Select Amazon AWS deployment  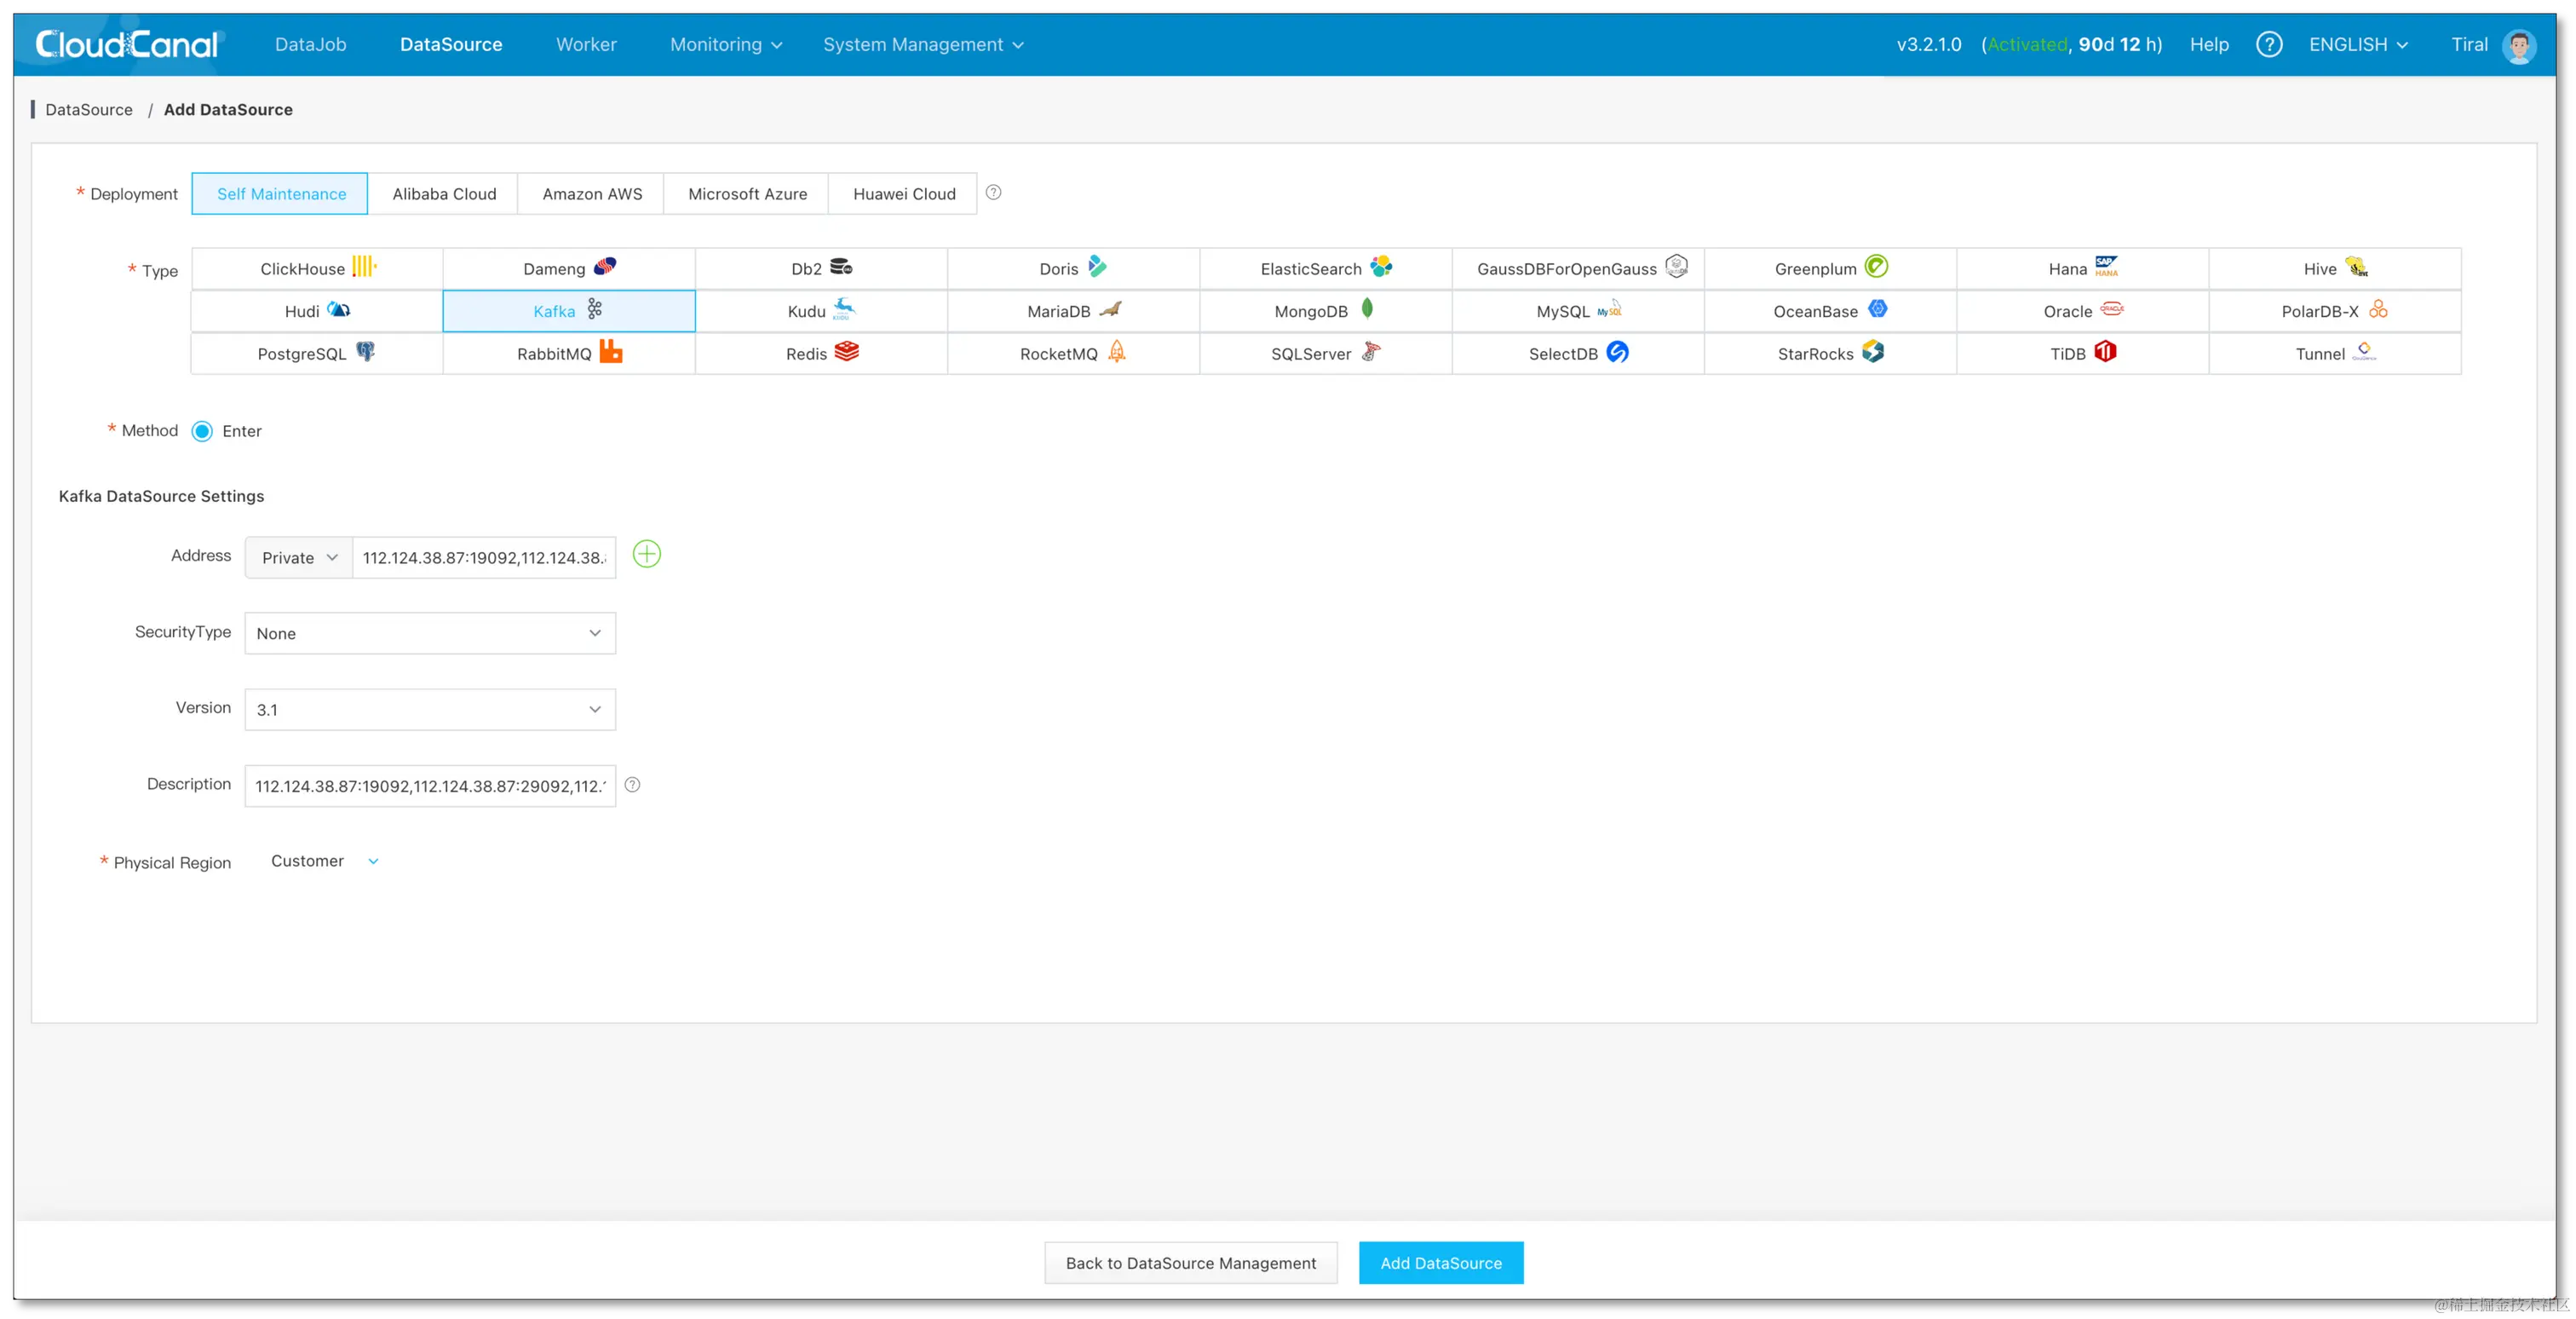tap(592, 193)
